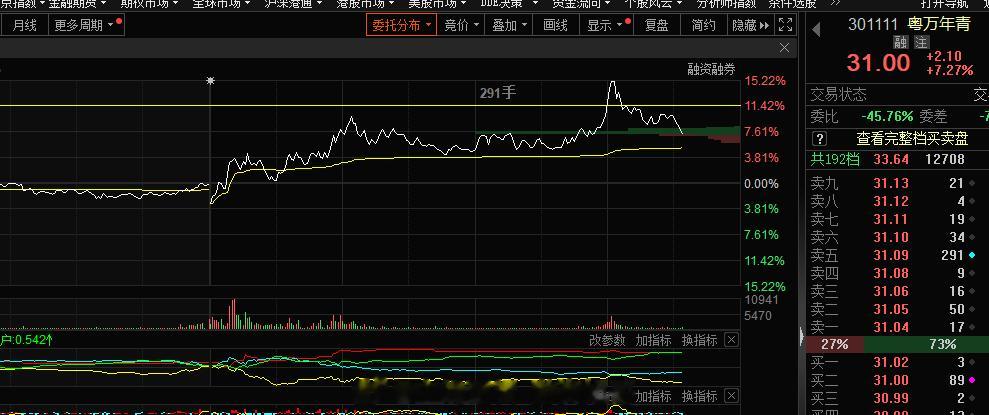This screenshot has height=415, width=989.
Task: Open 叠加 overlay dropdown
Action: click(x=510, y=25)
